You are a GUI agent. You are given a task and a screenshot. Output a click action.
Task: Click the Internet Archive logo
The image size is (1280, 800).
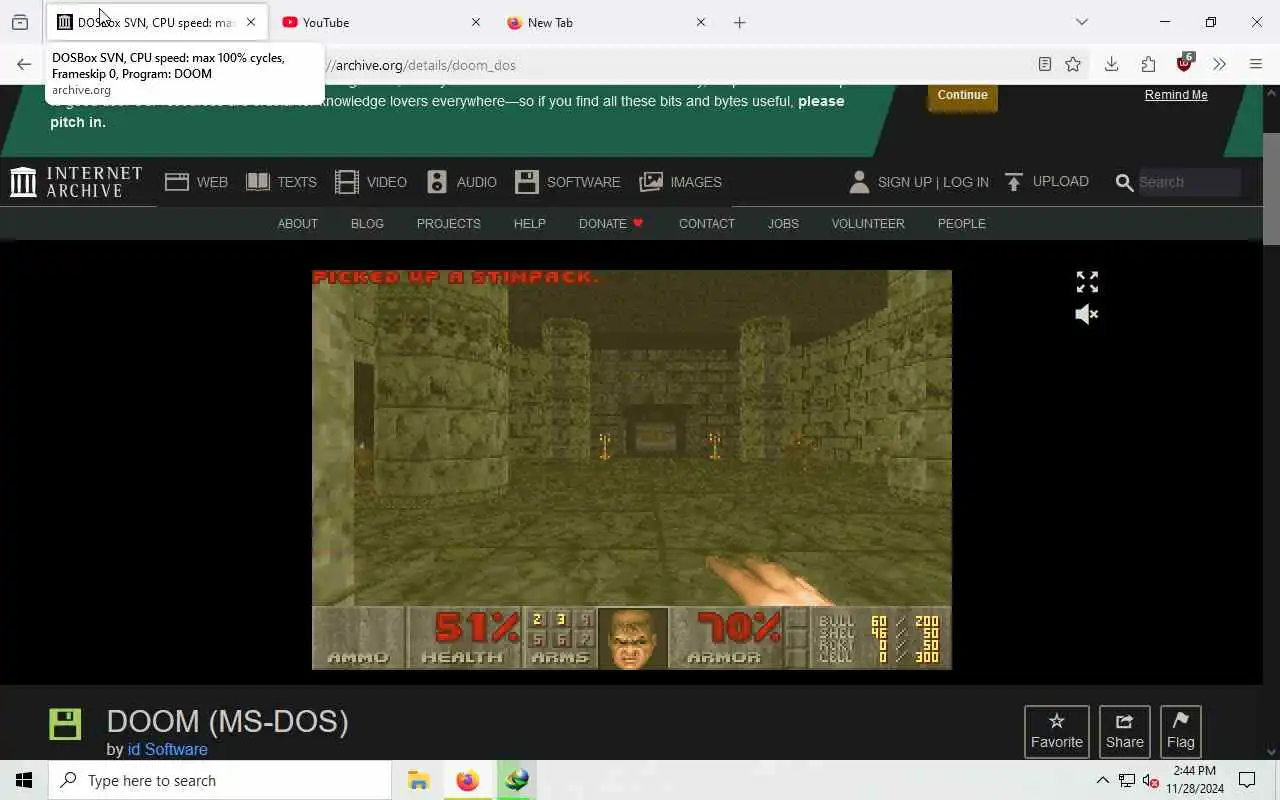76,182
